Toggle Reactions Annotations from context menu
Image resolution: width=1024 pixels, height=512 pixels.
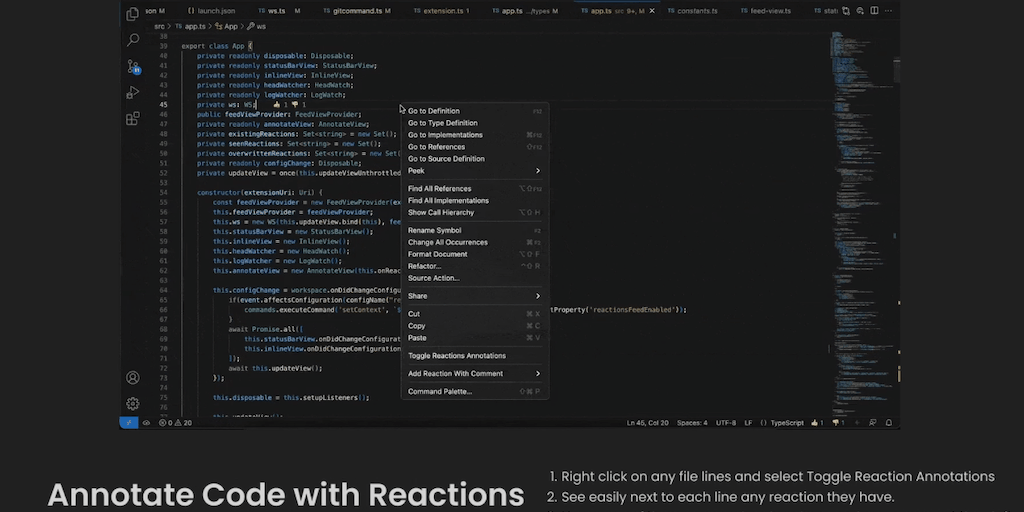point(457,356)
